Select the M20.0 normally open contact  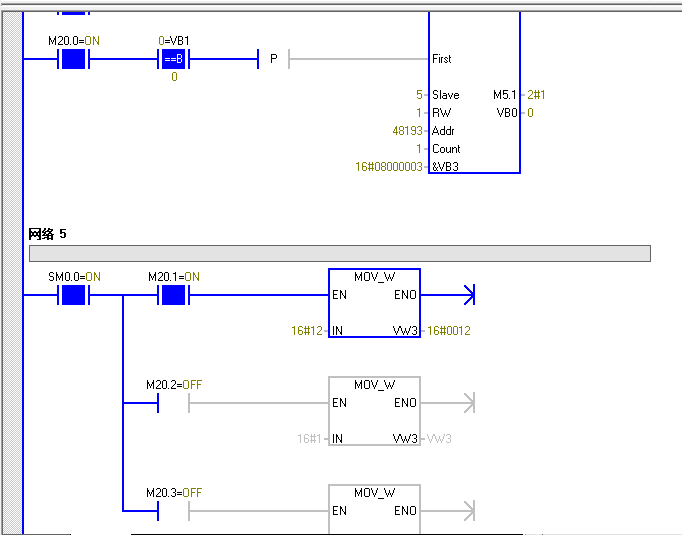pos(74,59)
